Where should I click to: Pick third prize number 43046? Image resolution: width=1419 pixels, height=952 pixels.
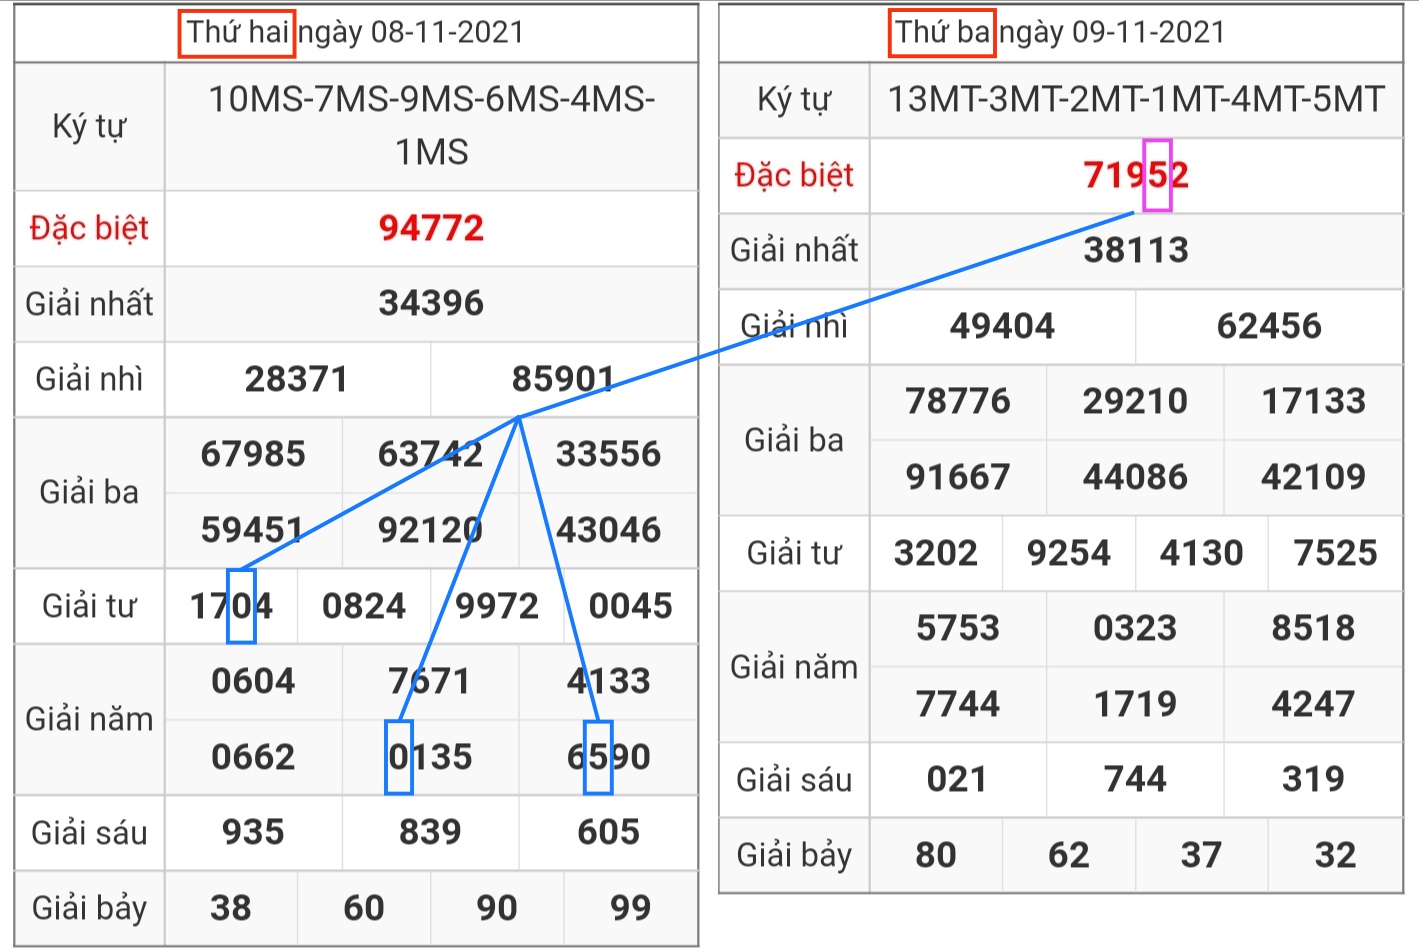pyautogui.click(x=609, y=530)
